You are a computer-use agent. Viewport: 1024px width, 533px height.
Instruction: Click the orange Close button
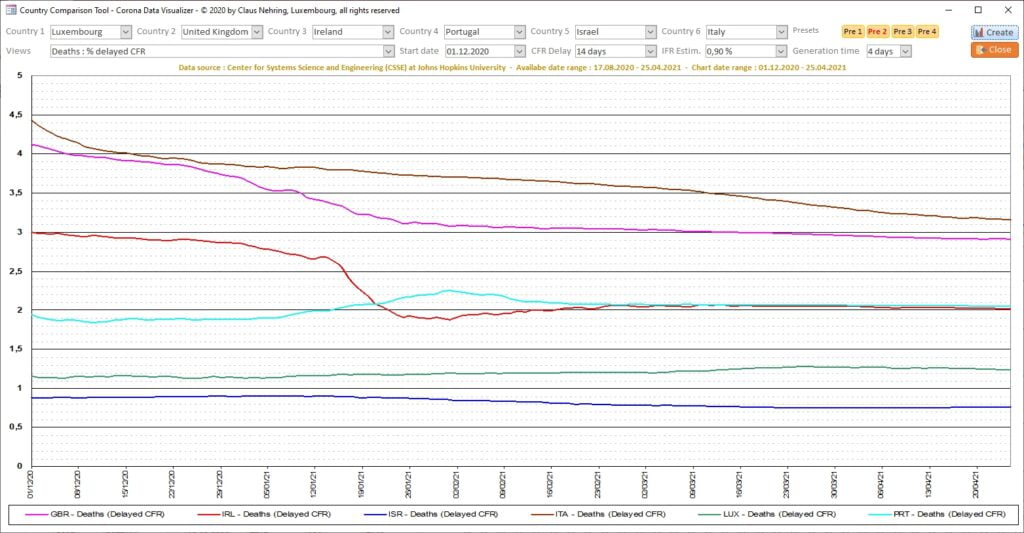click(993, 50)
